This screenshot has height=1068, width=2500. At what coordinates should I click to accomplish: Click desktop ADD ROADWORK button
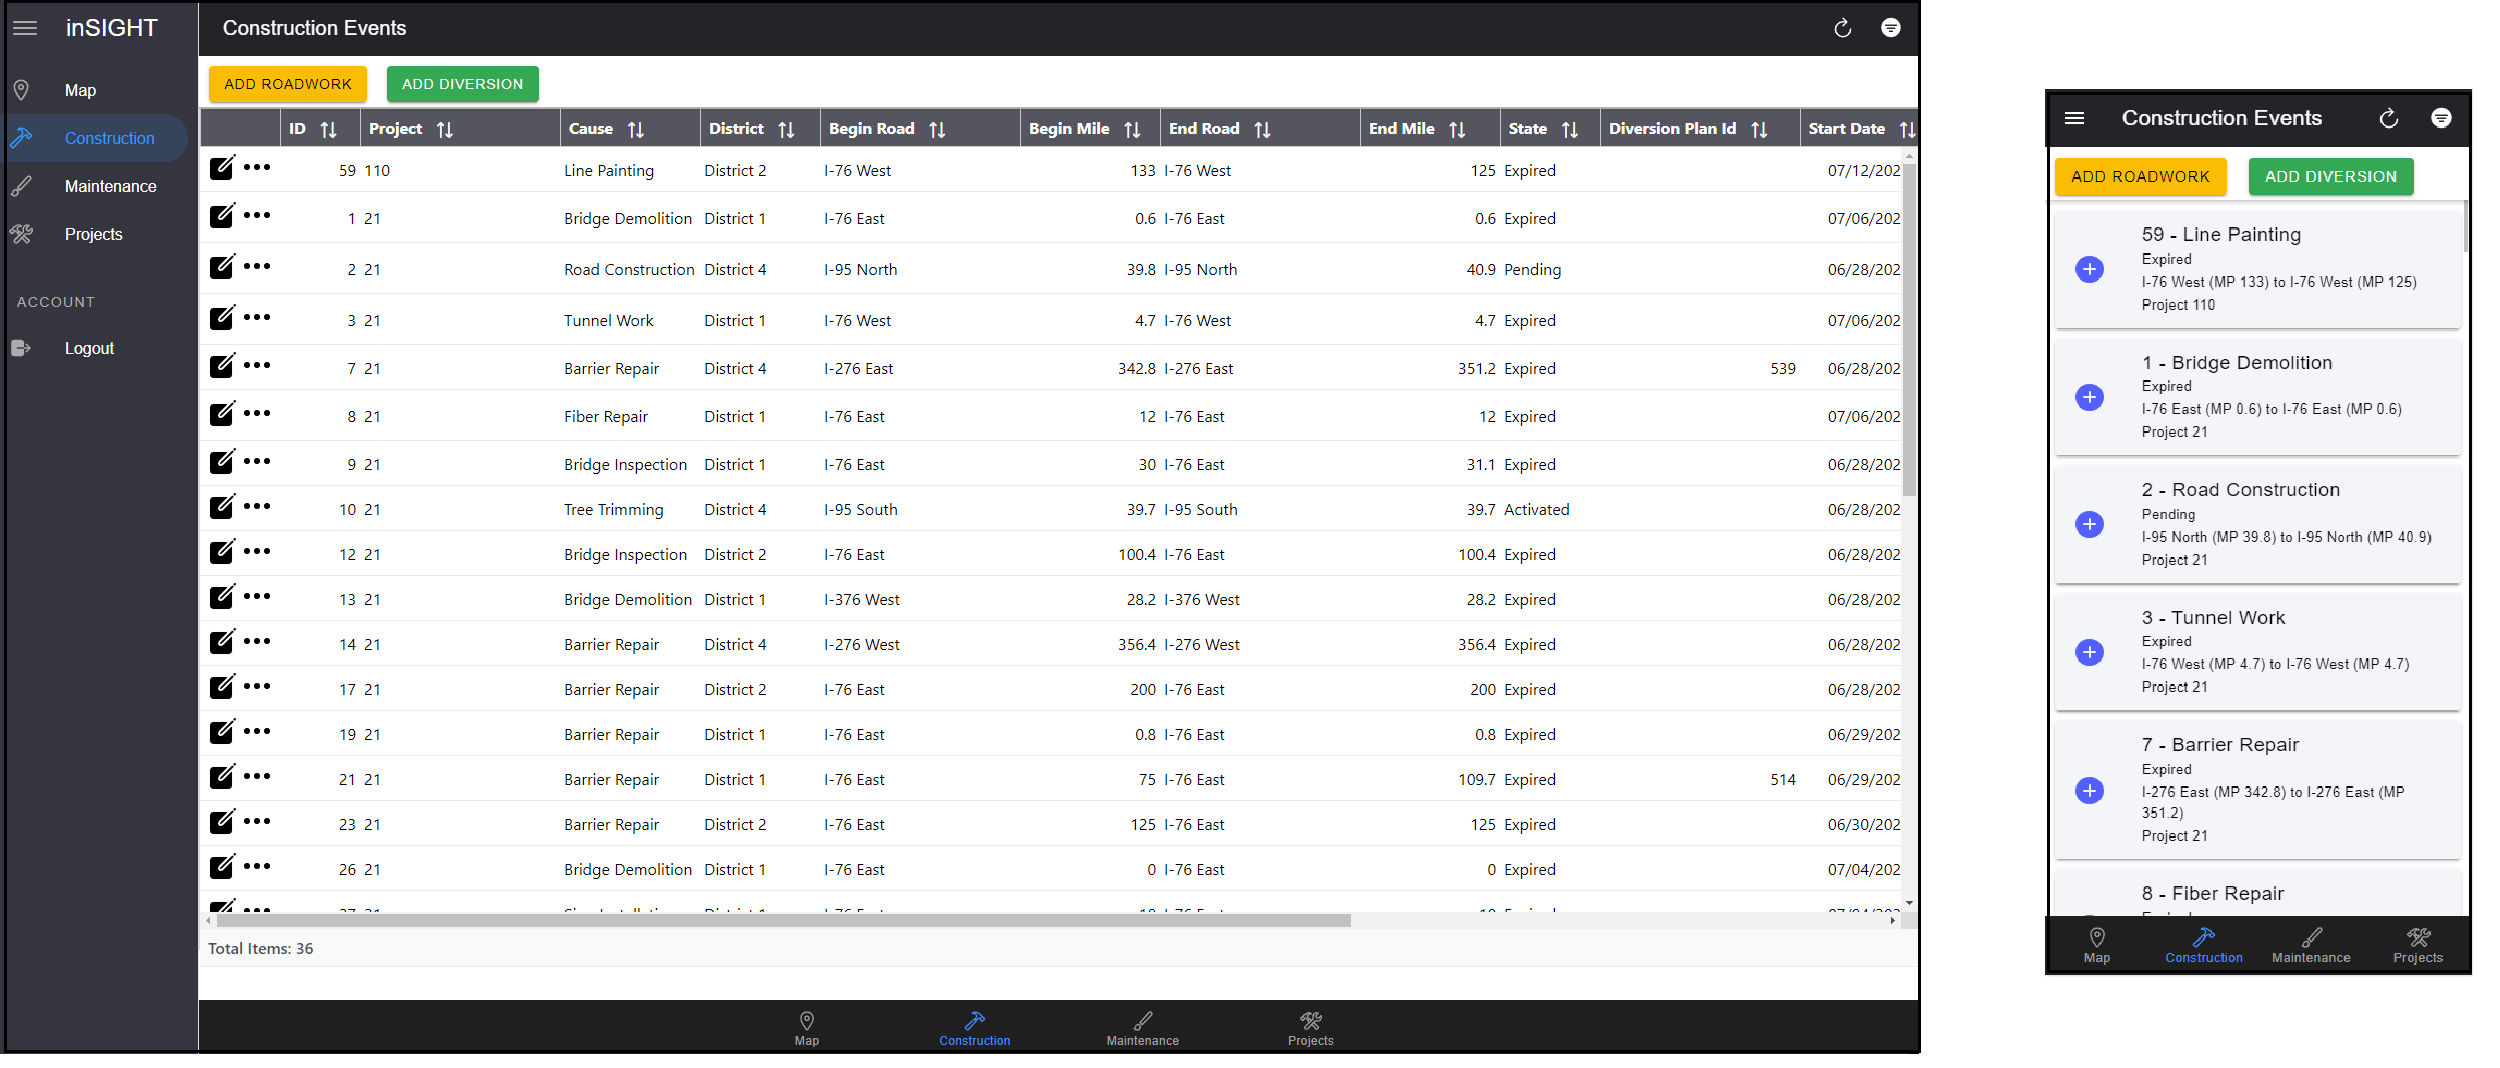click(288, 84)
